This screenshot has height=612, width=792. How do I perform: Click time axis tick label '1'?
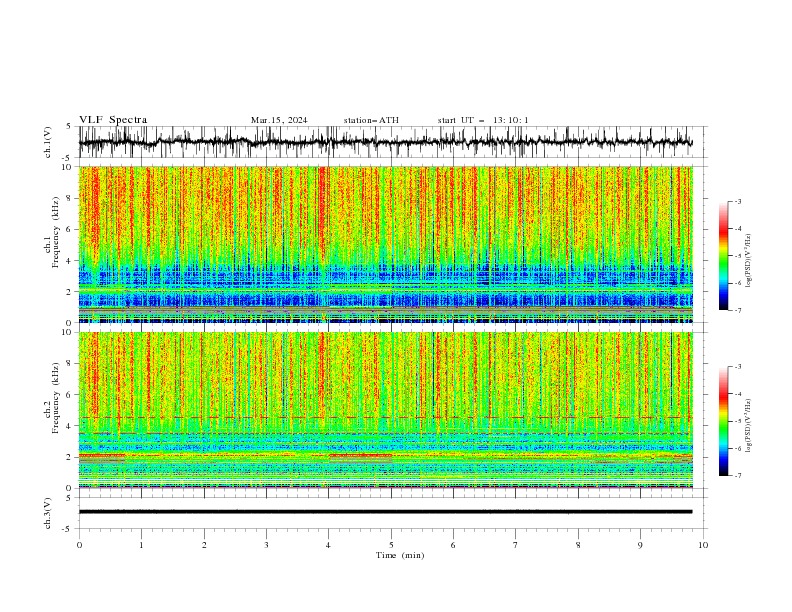[x=141, y=545]
